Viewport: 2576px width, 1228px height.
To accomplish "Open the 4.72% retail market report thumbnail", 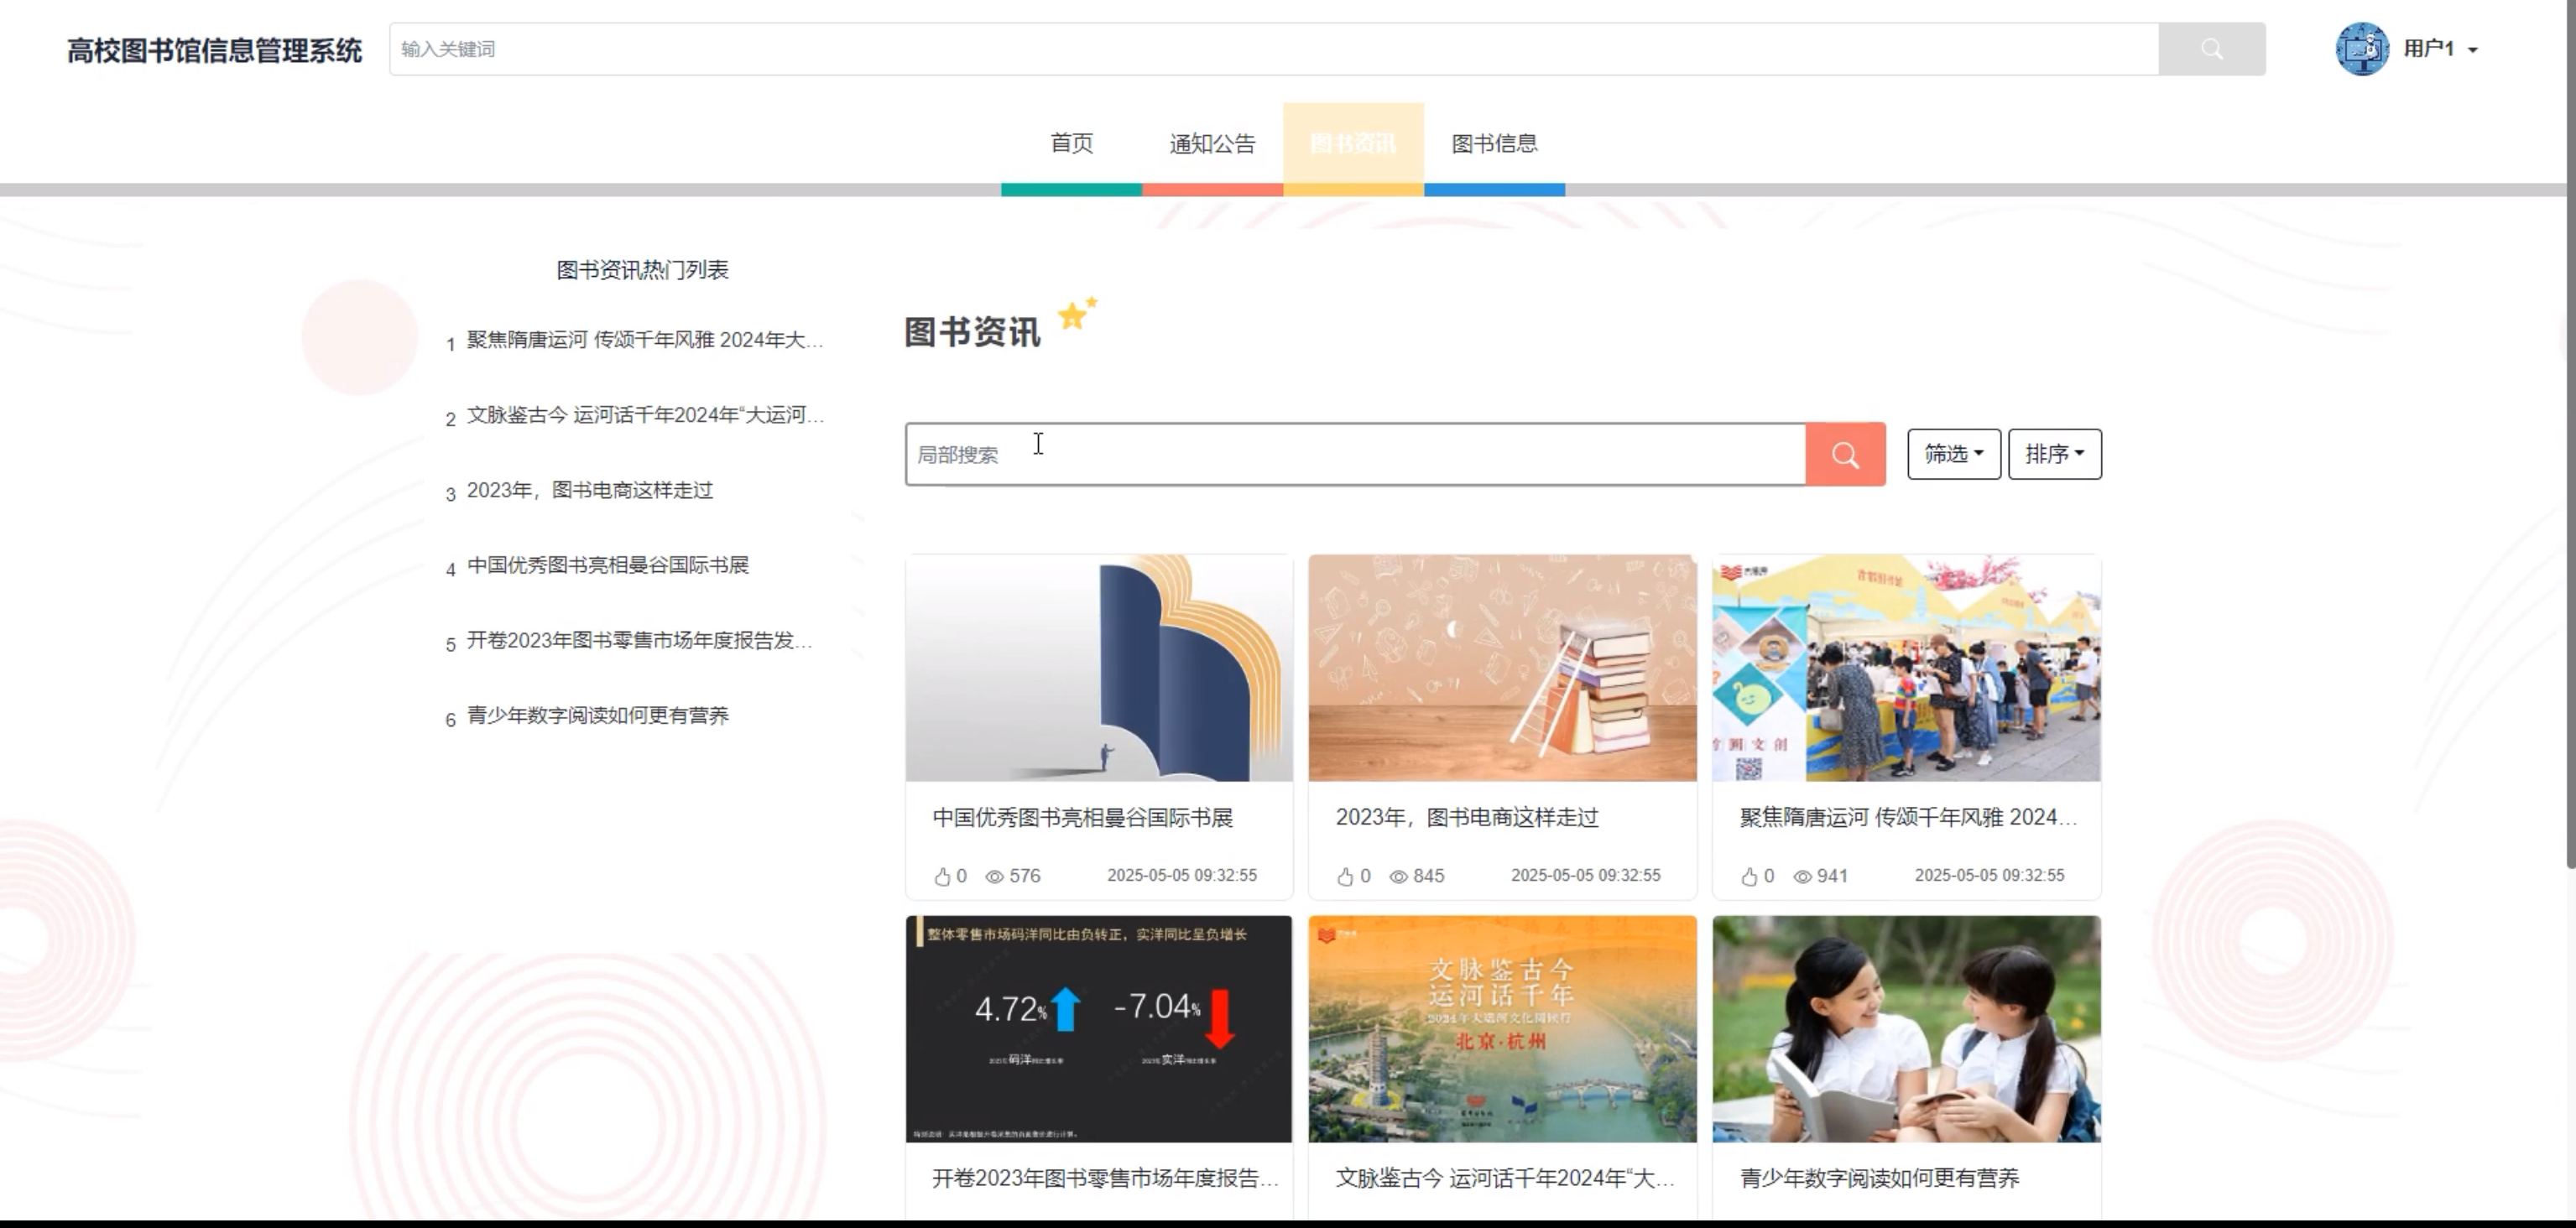I will tap(1098, 1028).
